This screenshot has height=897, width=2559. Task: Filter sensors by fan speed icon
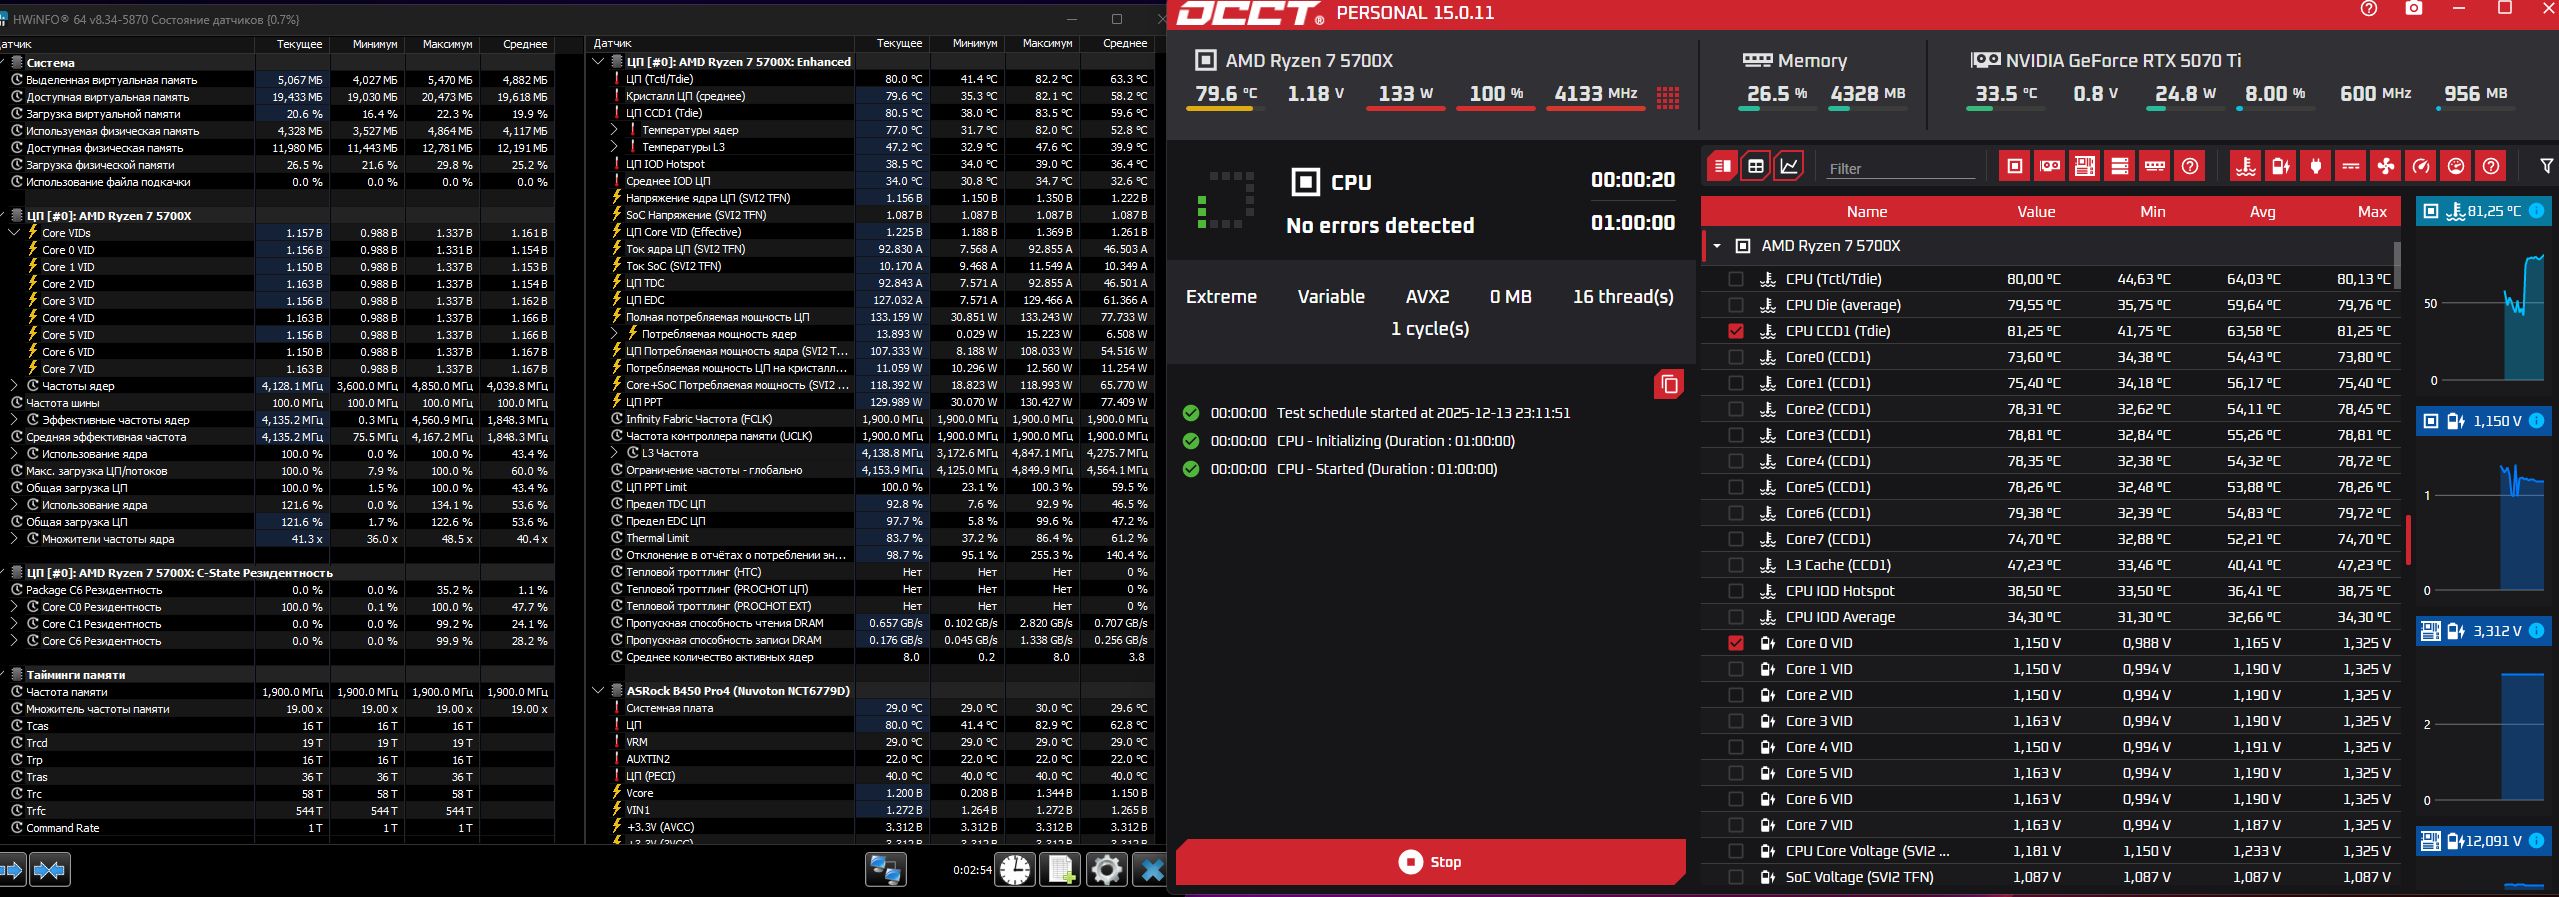2385,166
